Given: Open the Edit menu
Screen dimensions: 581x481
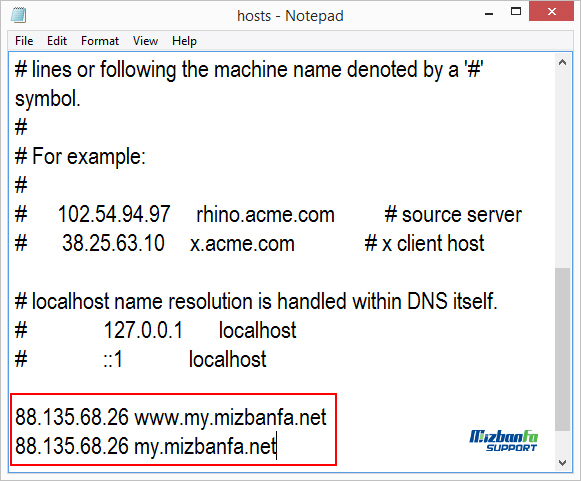Looking at the screenshot, I should click(x=57, y=41).
